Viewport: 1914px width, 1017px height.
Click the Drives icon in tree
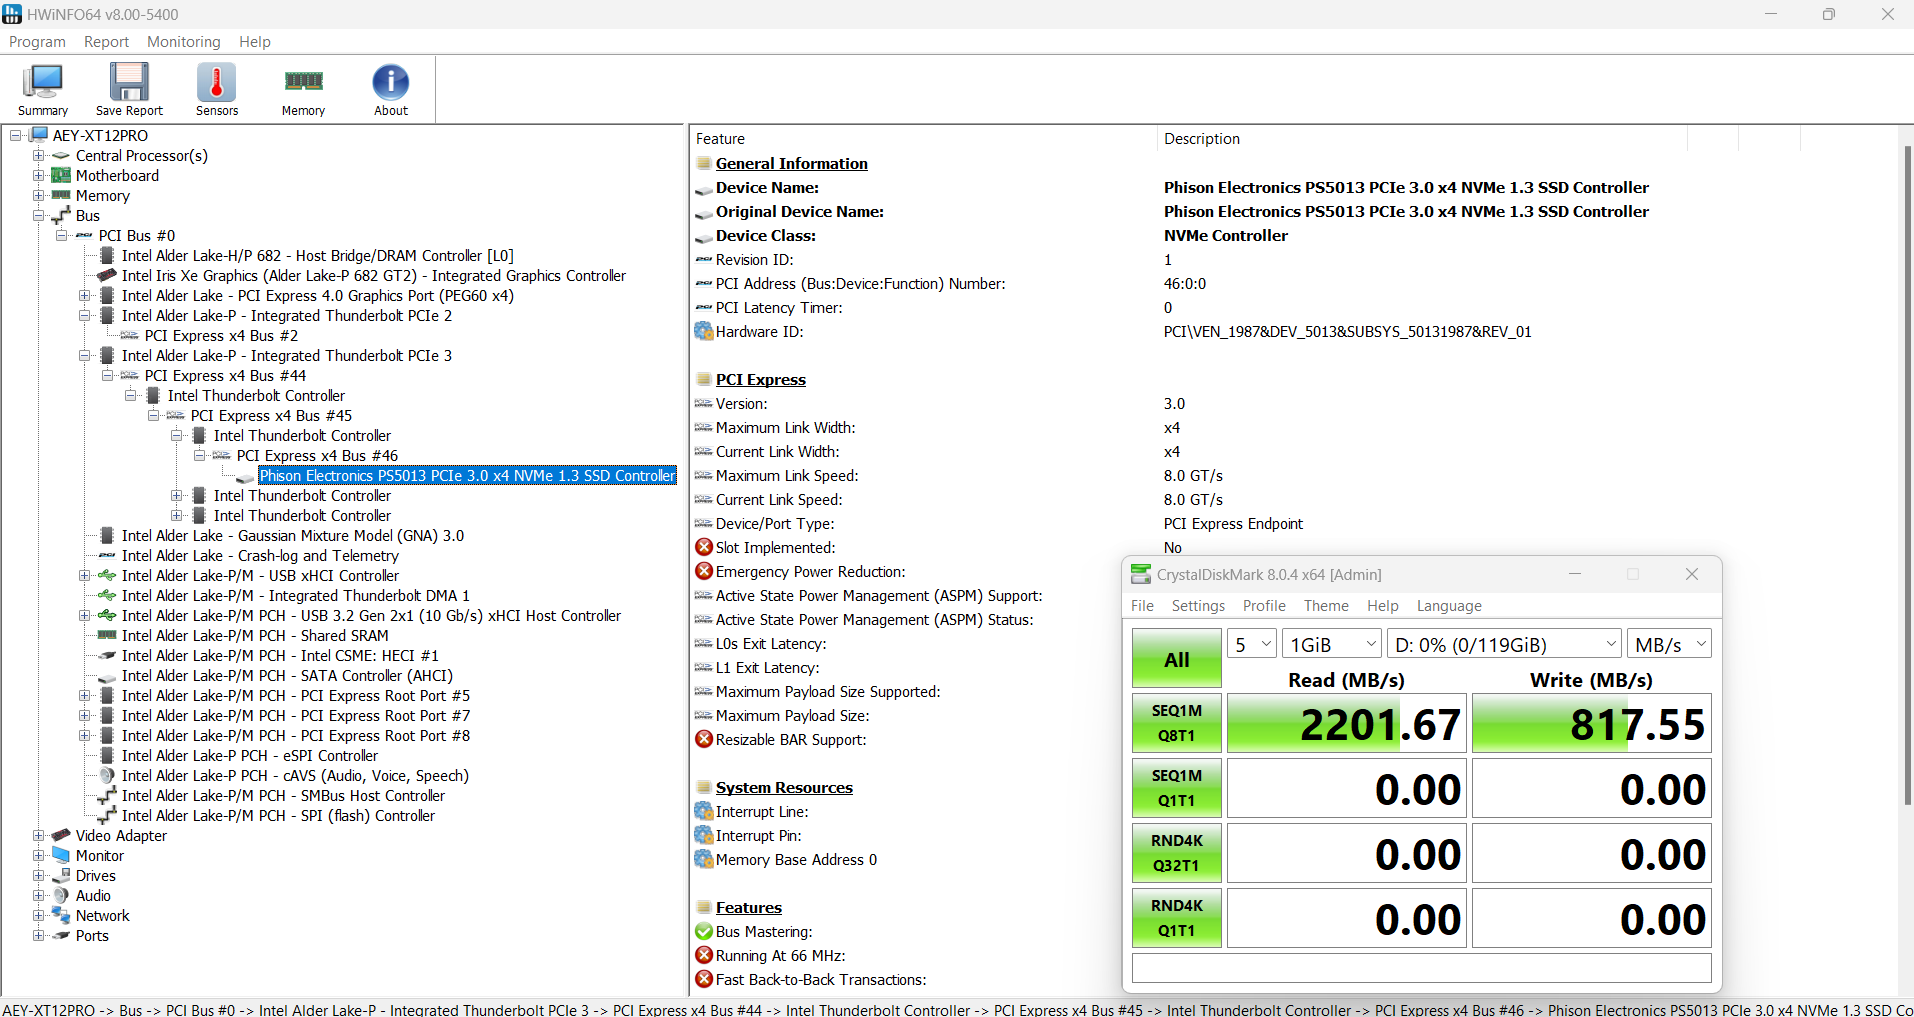(x=61, y=876)
